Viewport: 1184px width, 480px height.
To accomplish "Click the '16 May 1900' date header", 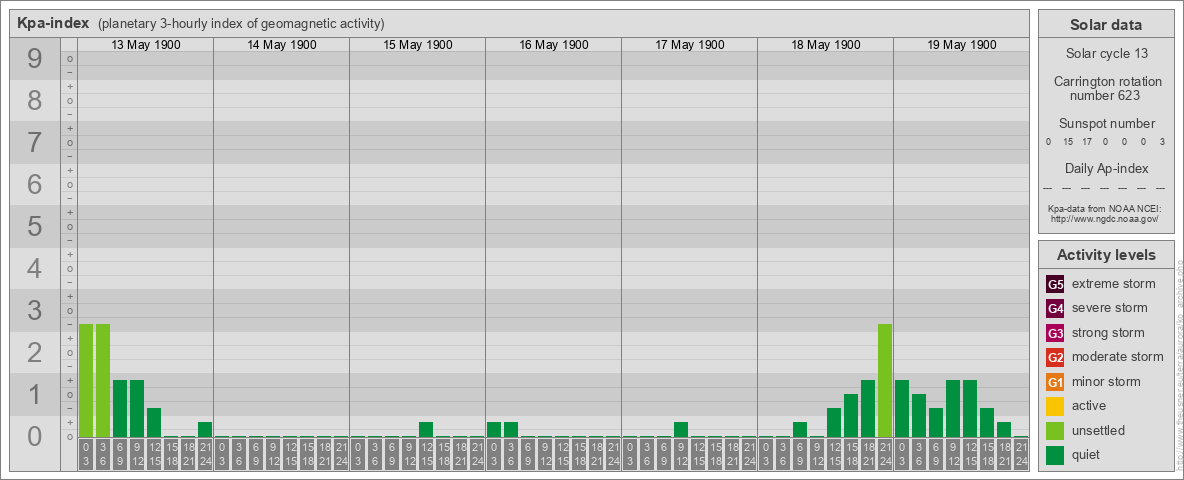I will pos(553,45).
